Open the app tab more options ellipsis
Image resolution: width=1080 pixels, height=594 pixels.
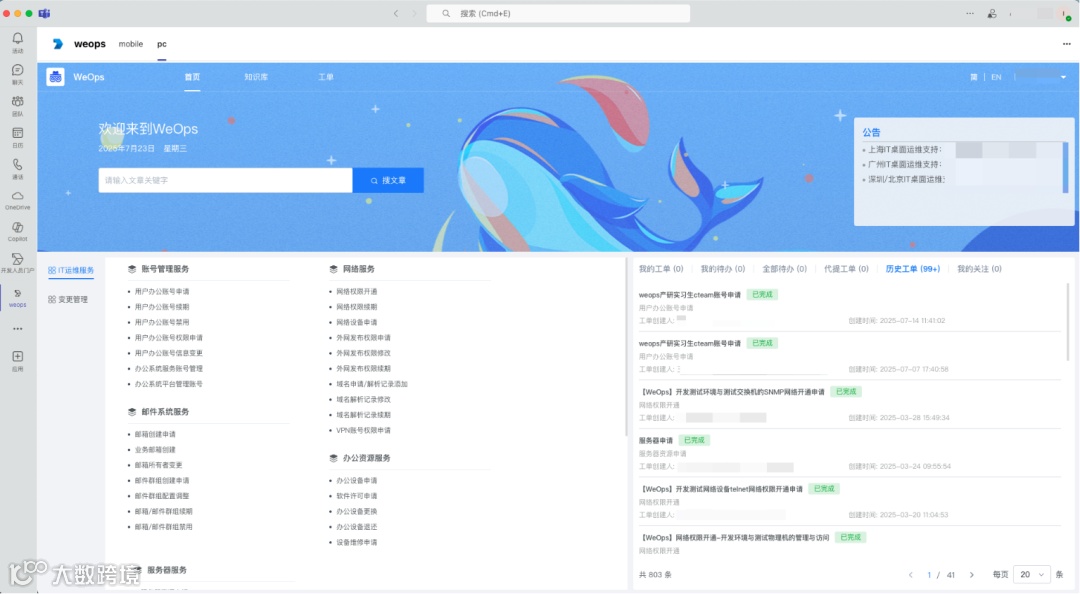(1066, 43)
